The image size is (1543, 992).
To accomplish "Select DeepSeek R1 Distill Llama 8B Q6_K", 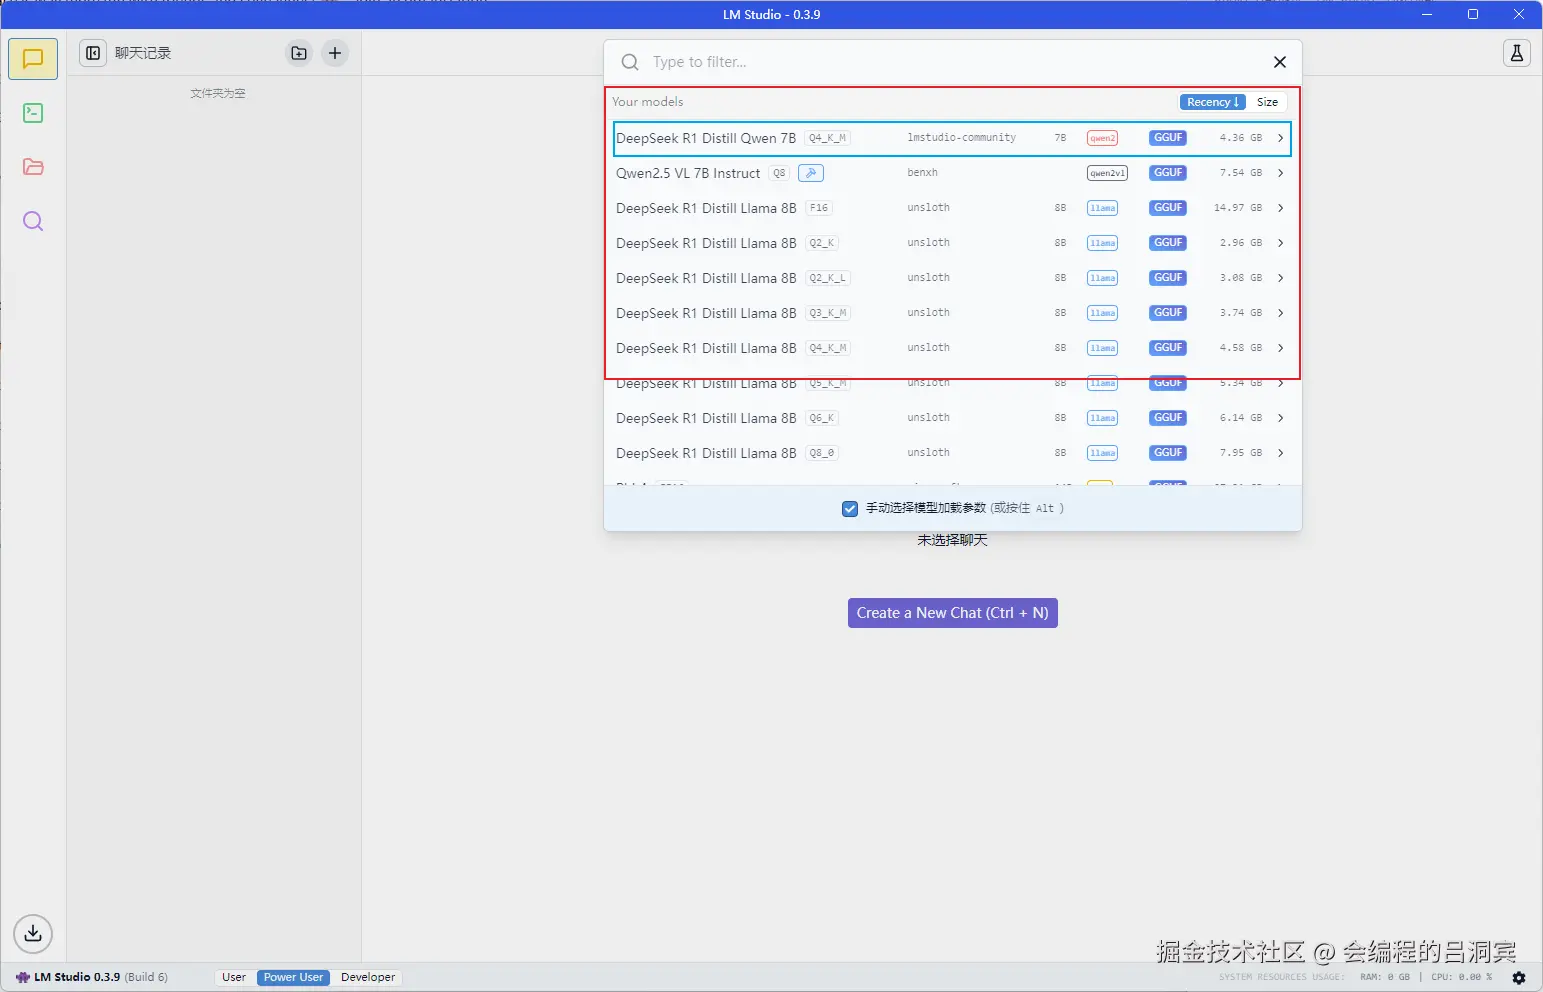I will tap(952, 418).
